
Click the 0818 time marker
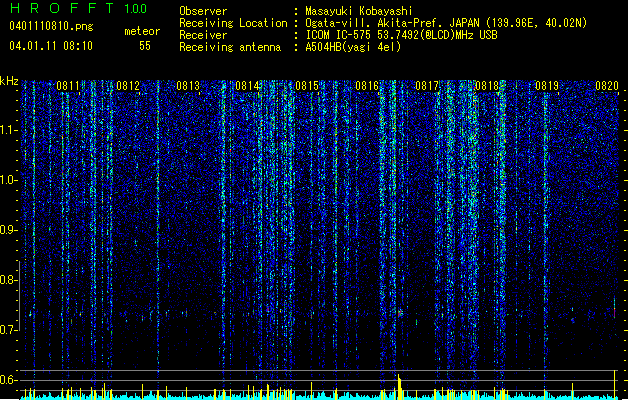pos(487,86)
